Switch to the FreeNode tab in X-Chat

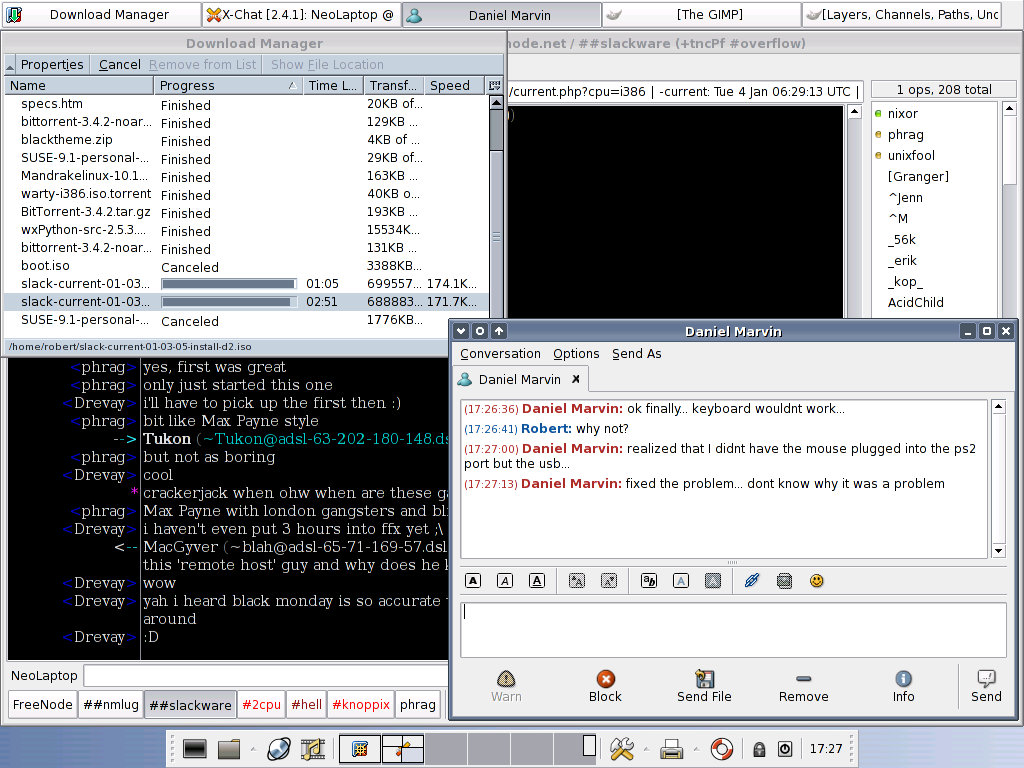click(42, 705)
